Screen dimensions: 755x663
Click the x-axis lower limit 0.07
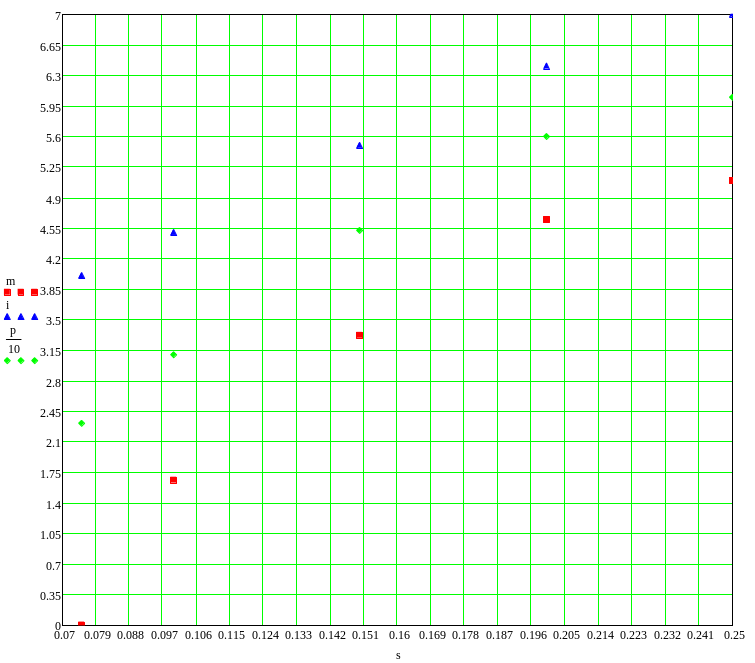click(x=64, y=635)
